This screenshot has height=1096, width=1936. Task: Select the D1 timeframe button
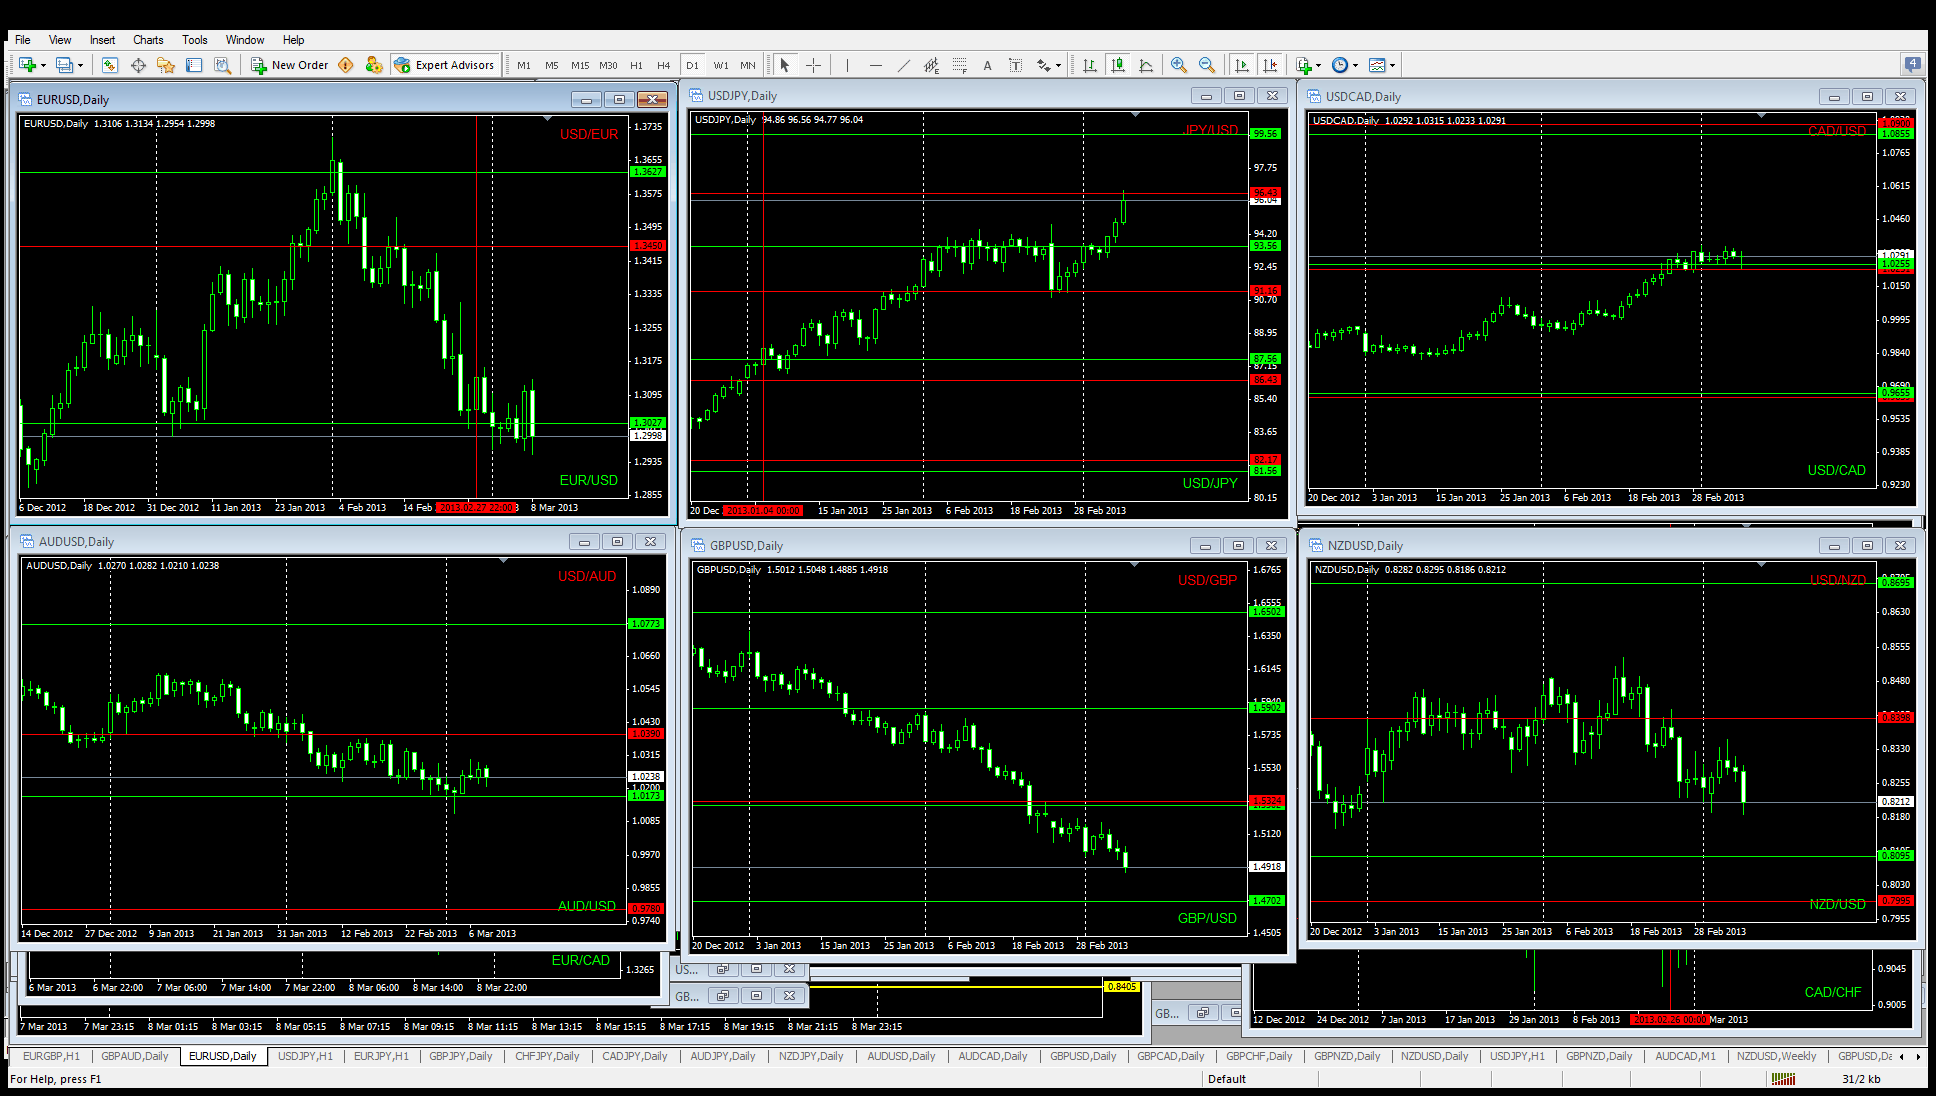692,65
